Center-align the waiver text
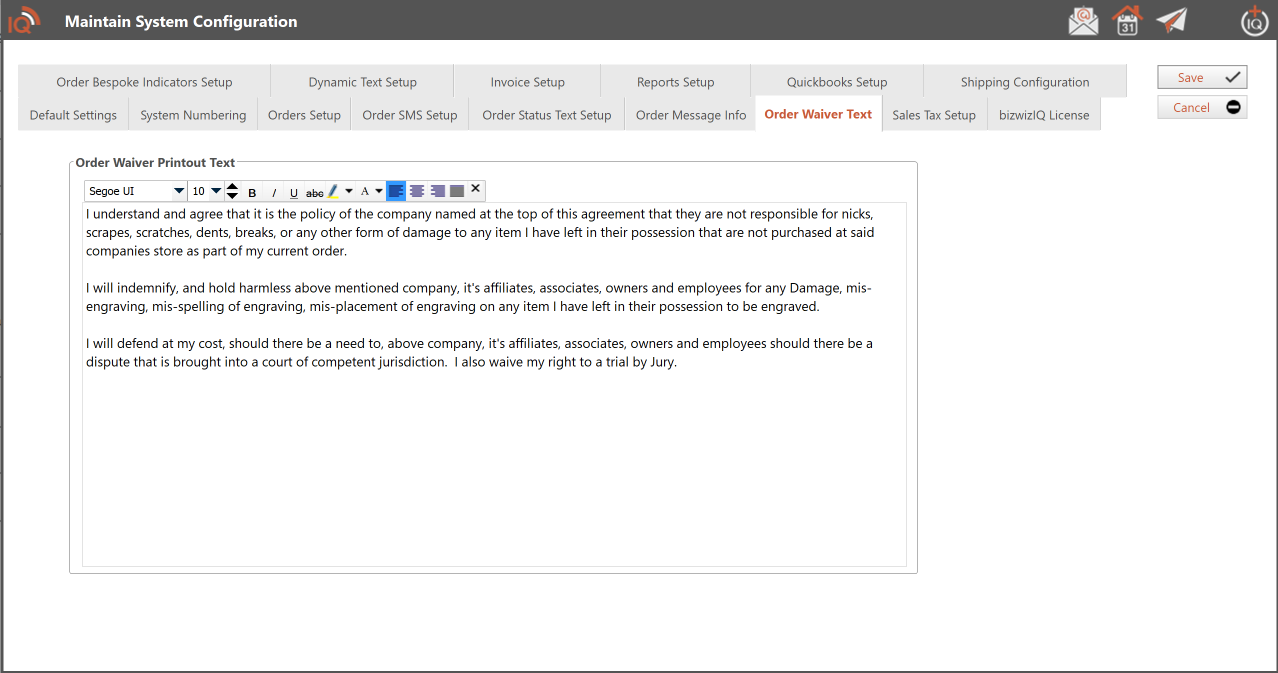This screenshot has width=1278, height=673. pyautogui.click(x=417, y=191)
